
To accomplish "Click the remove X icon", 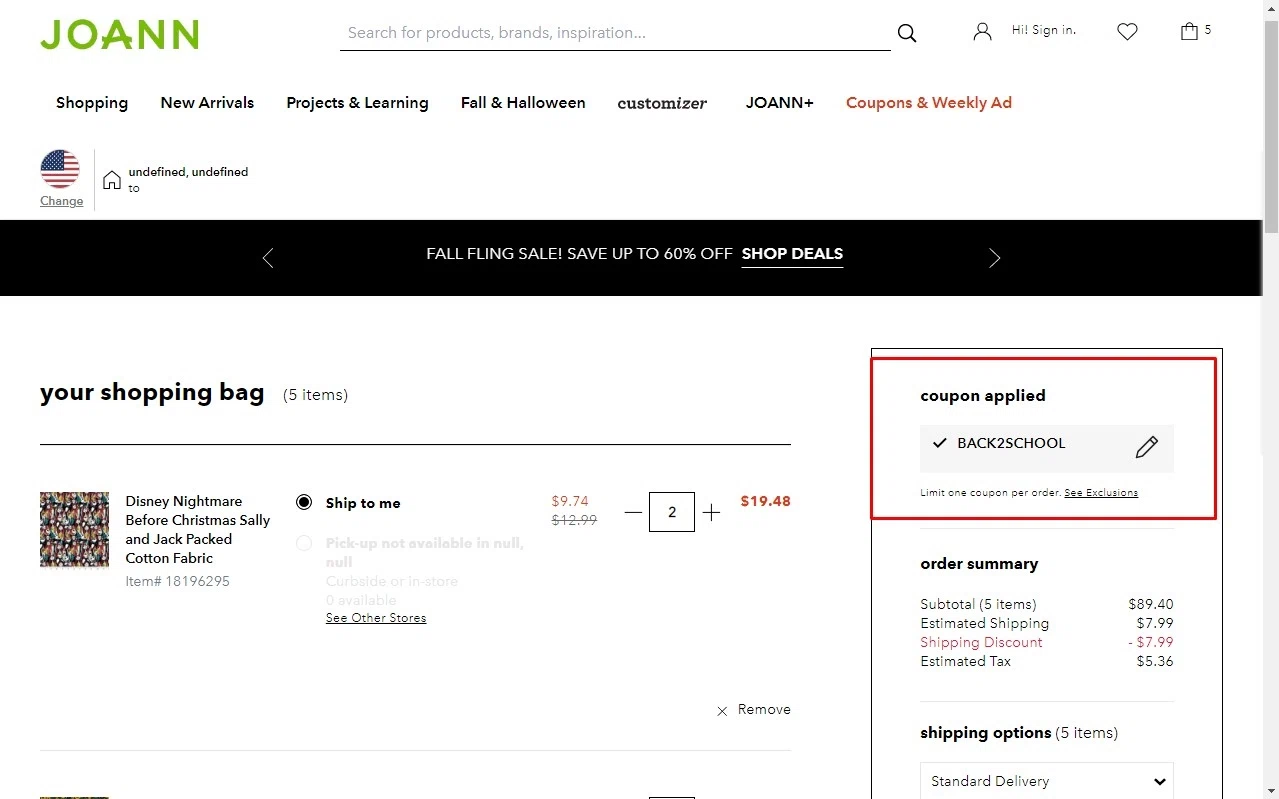I will pos(722,711).
